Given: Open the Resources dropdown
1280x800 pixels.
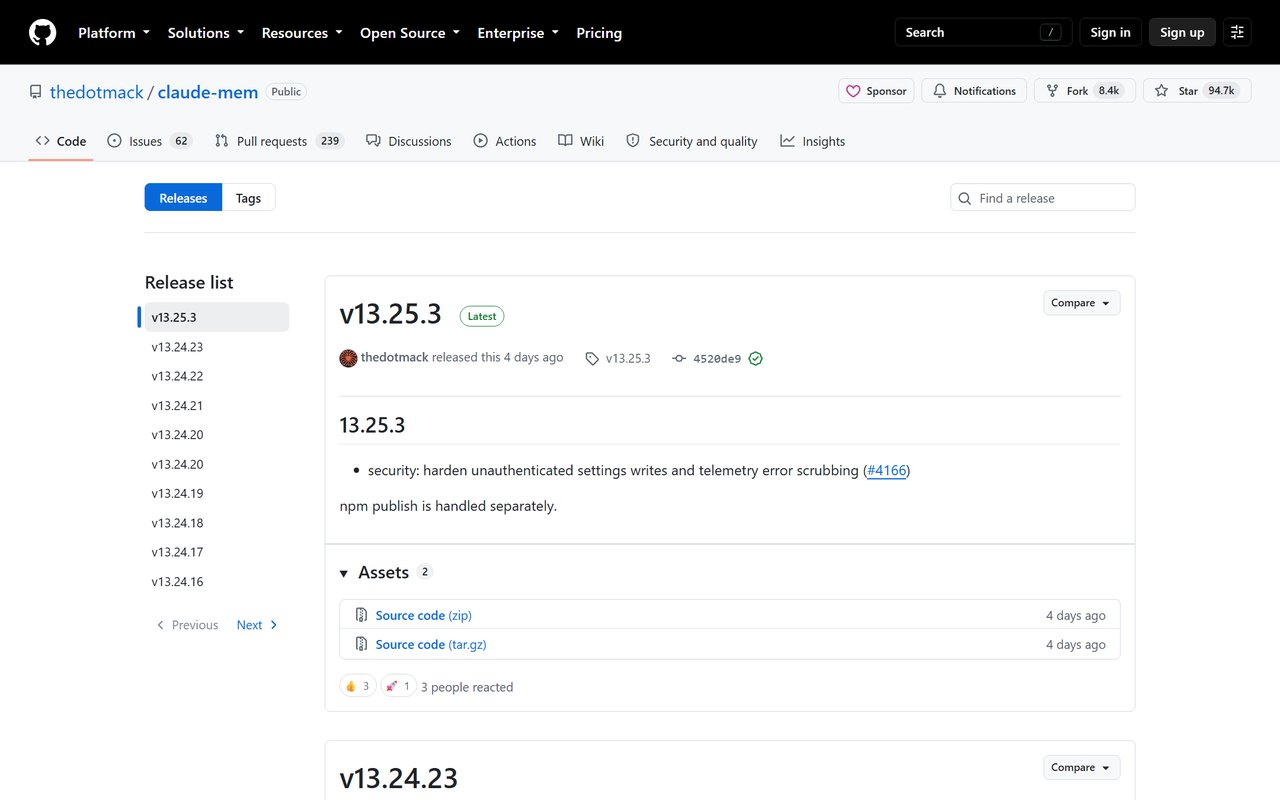Looking at the screenshot, I should click(302, 33).
